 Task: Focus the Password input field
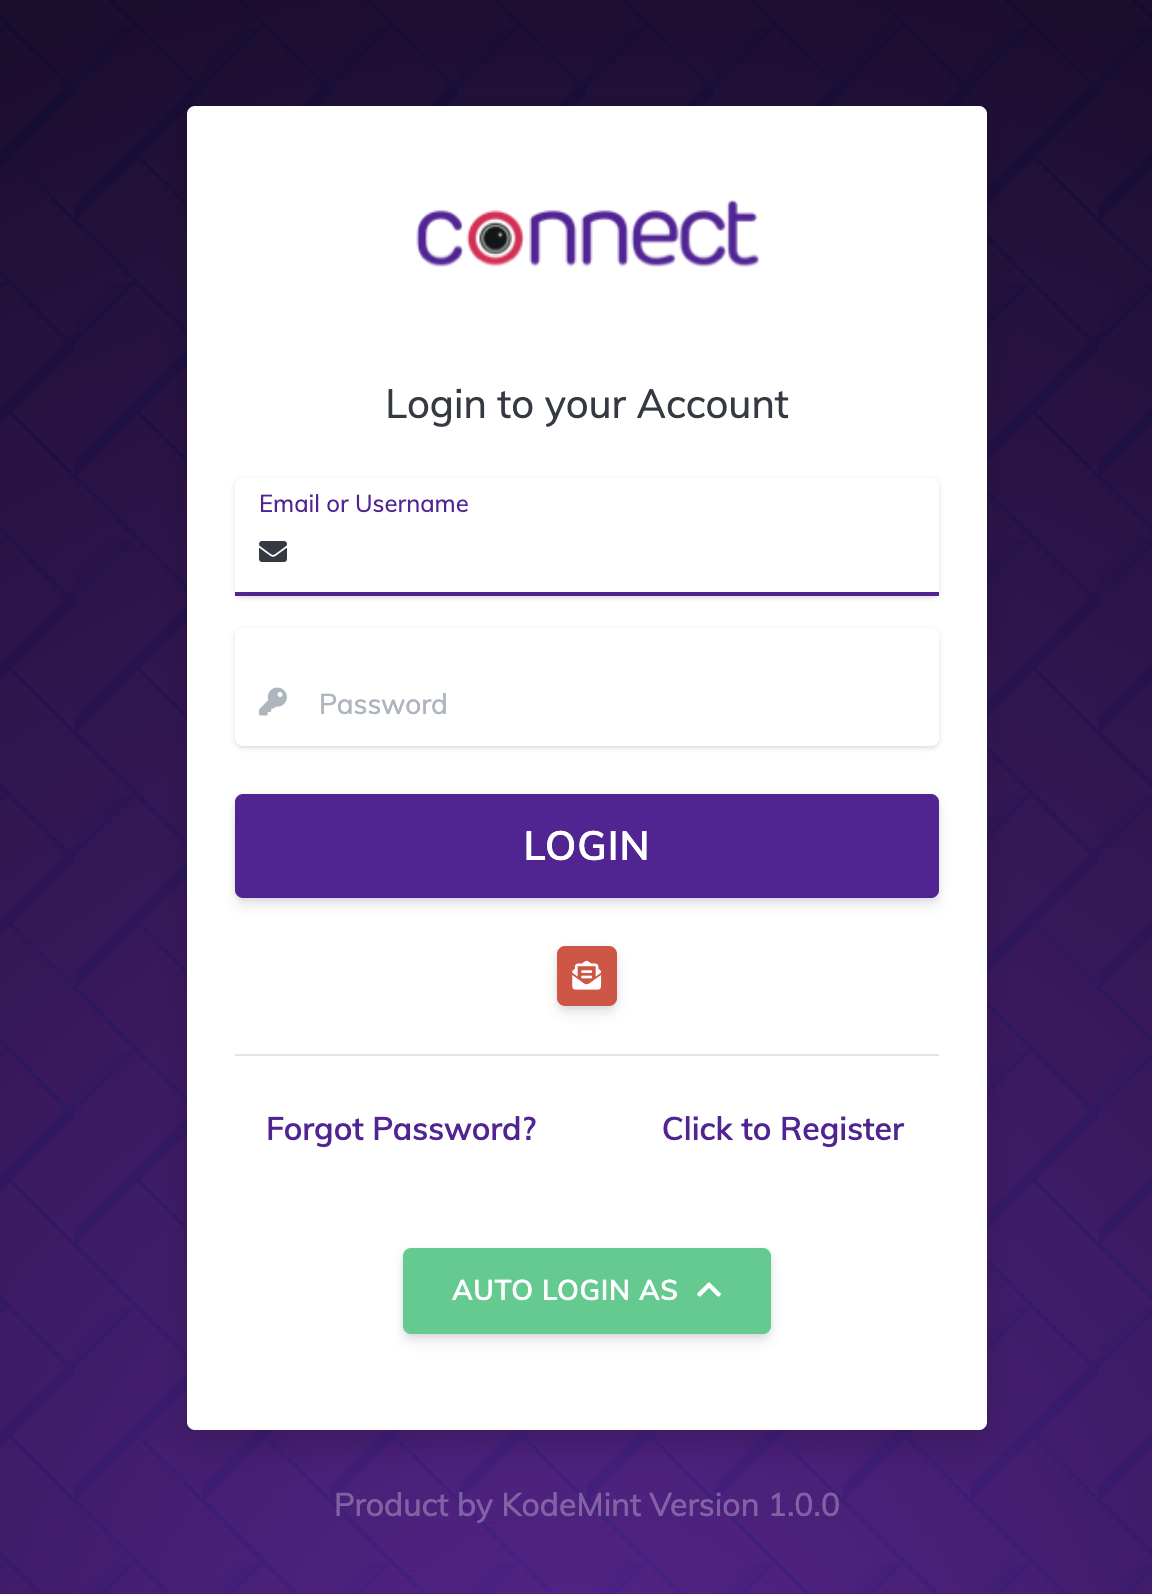(587, 687)
